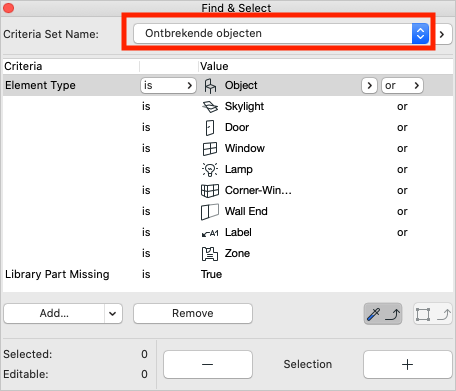Expand the arrow next to criteria set name

tap(442, 34)
